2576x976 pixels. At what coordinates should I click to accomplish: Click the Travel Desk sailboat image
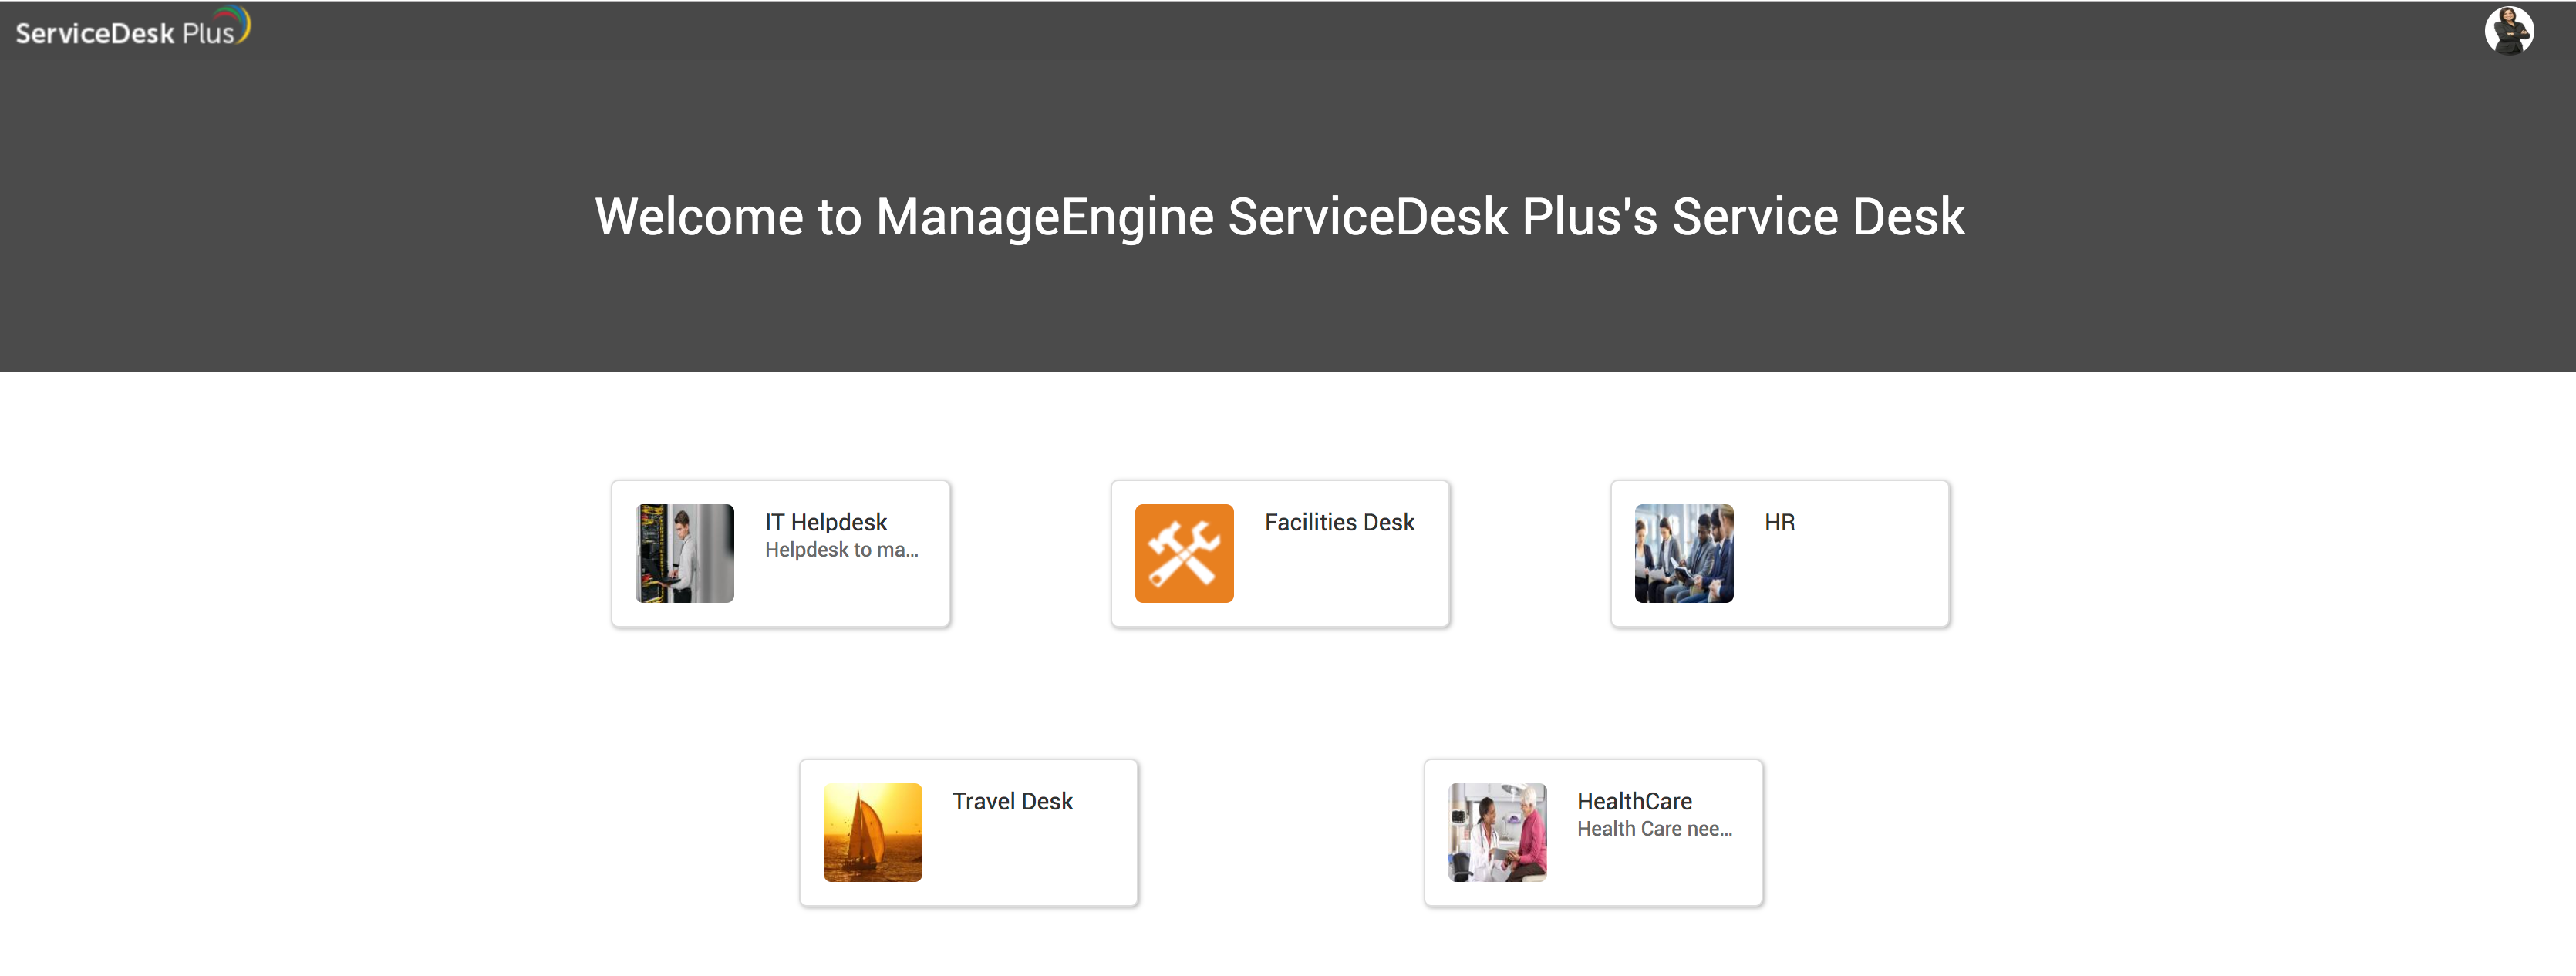click(x=872, y=832)
